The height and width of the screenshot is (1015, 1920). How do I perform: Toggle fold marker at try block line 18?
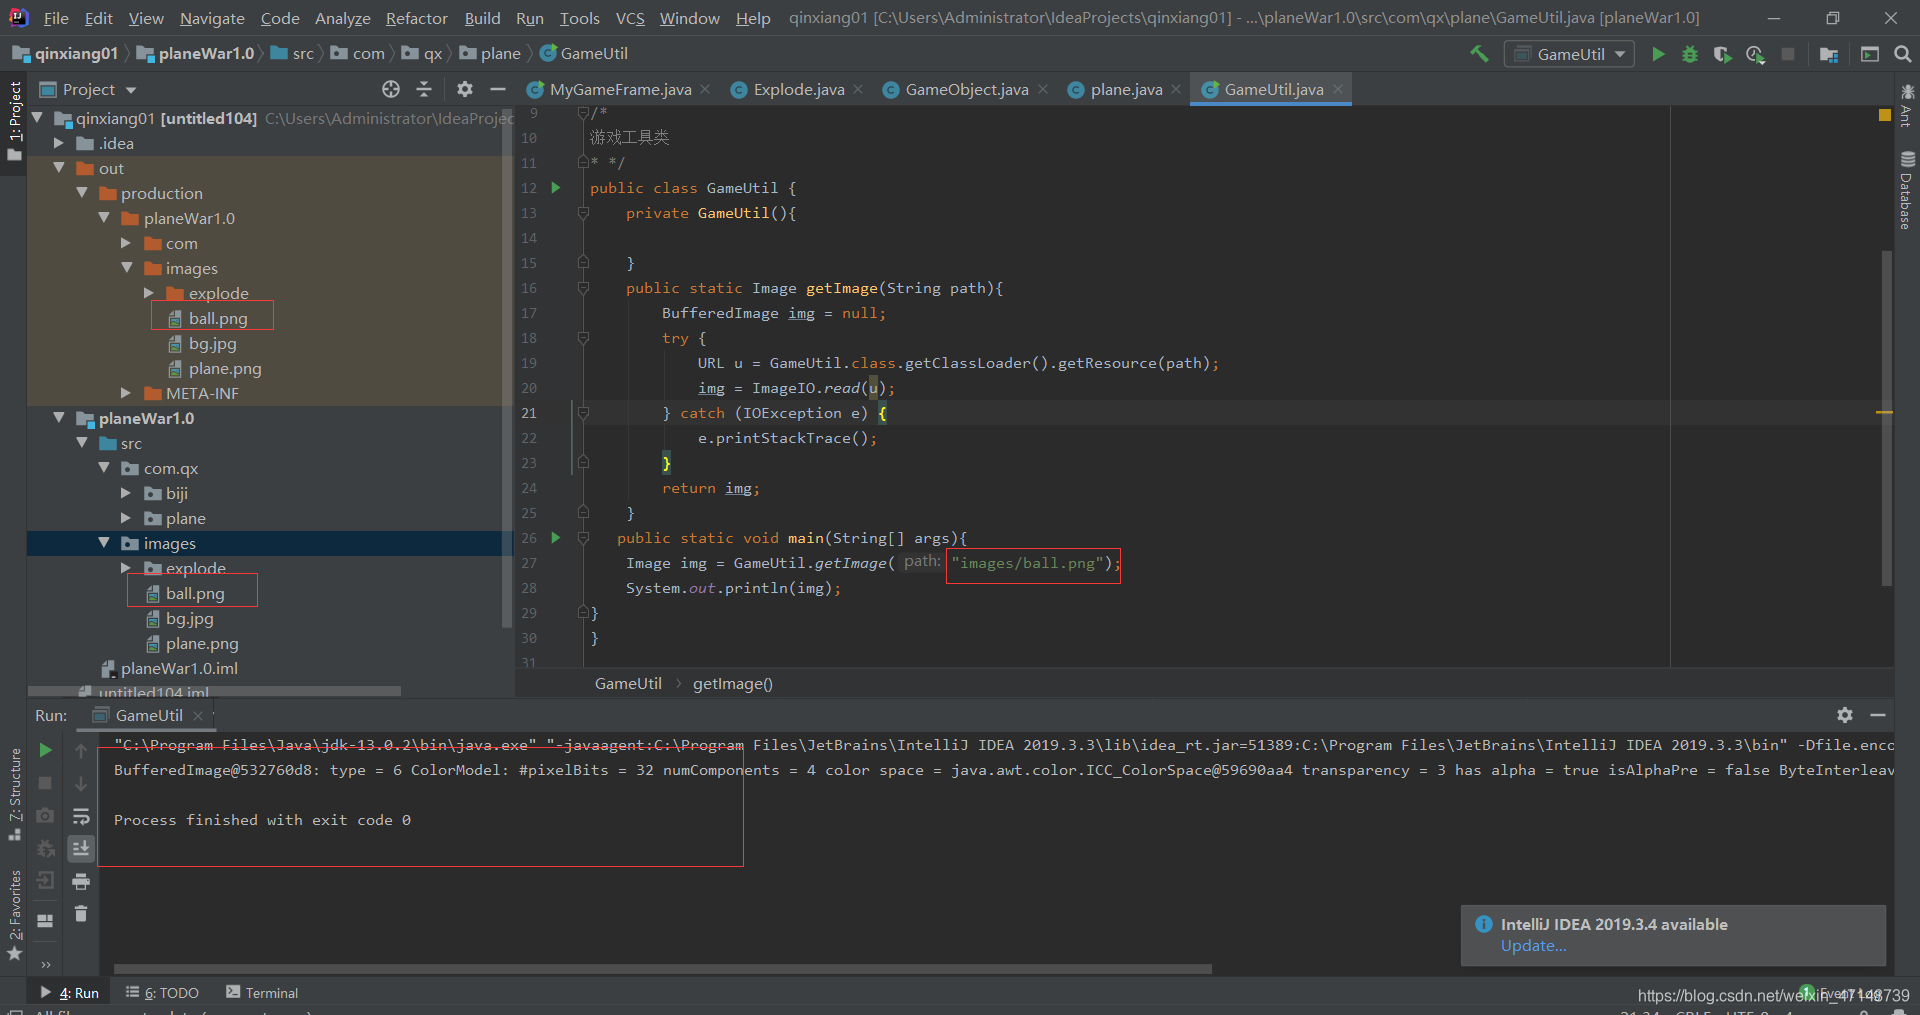coord(583,338)
